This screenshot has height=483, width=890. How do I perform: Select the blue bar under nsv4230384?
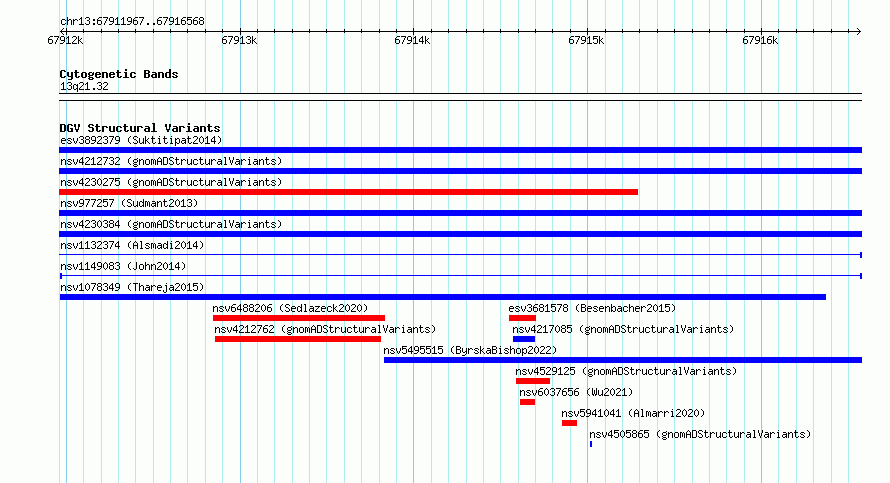click(x=460, y=234)
